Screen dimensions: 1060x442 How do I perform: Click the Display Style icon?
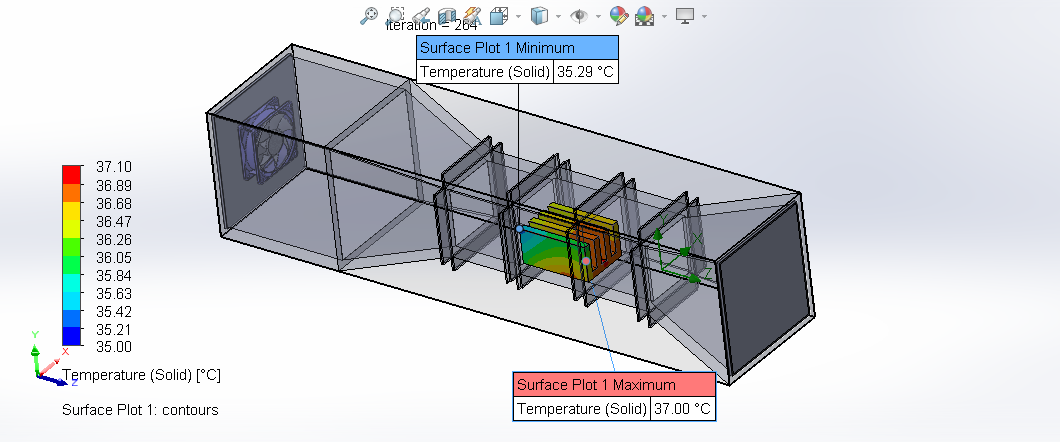539,16
